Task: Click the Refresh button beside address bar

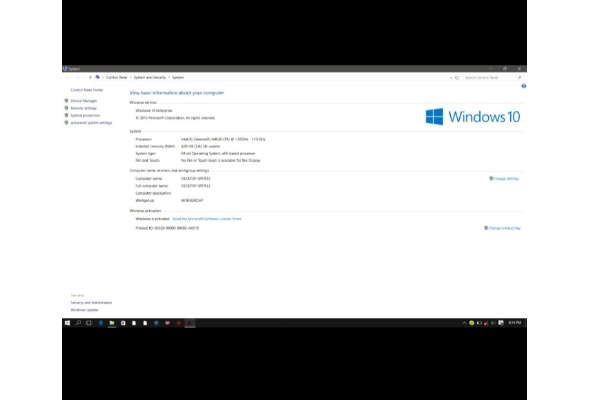Action: [x=457, y=77]
